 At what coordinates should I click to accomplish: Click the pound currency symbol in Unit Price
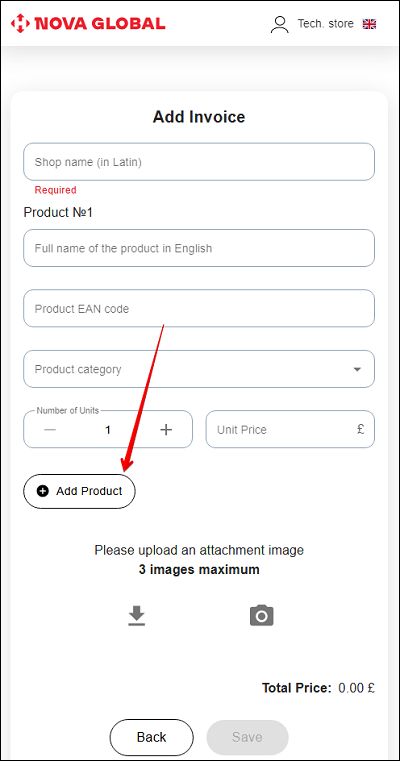point(361,429)
